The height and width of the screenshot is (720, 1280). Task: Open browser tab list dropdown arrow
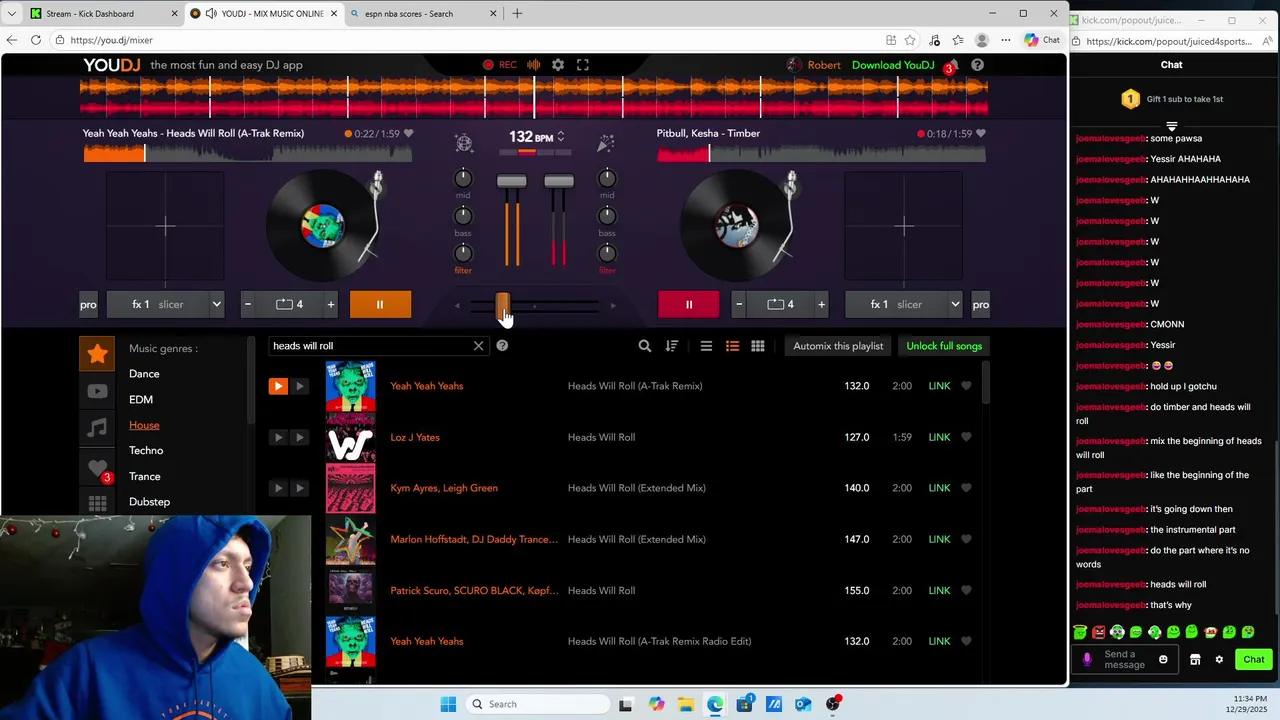coord(11,14)
